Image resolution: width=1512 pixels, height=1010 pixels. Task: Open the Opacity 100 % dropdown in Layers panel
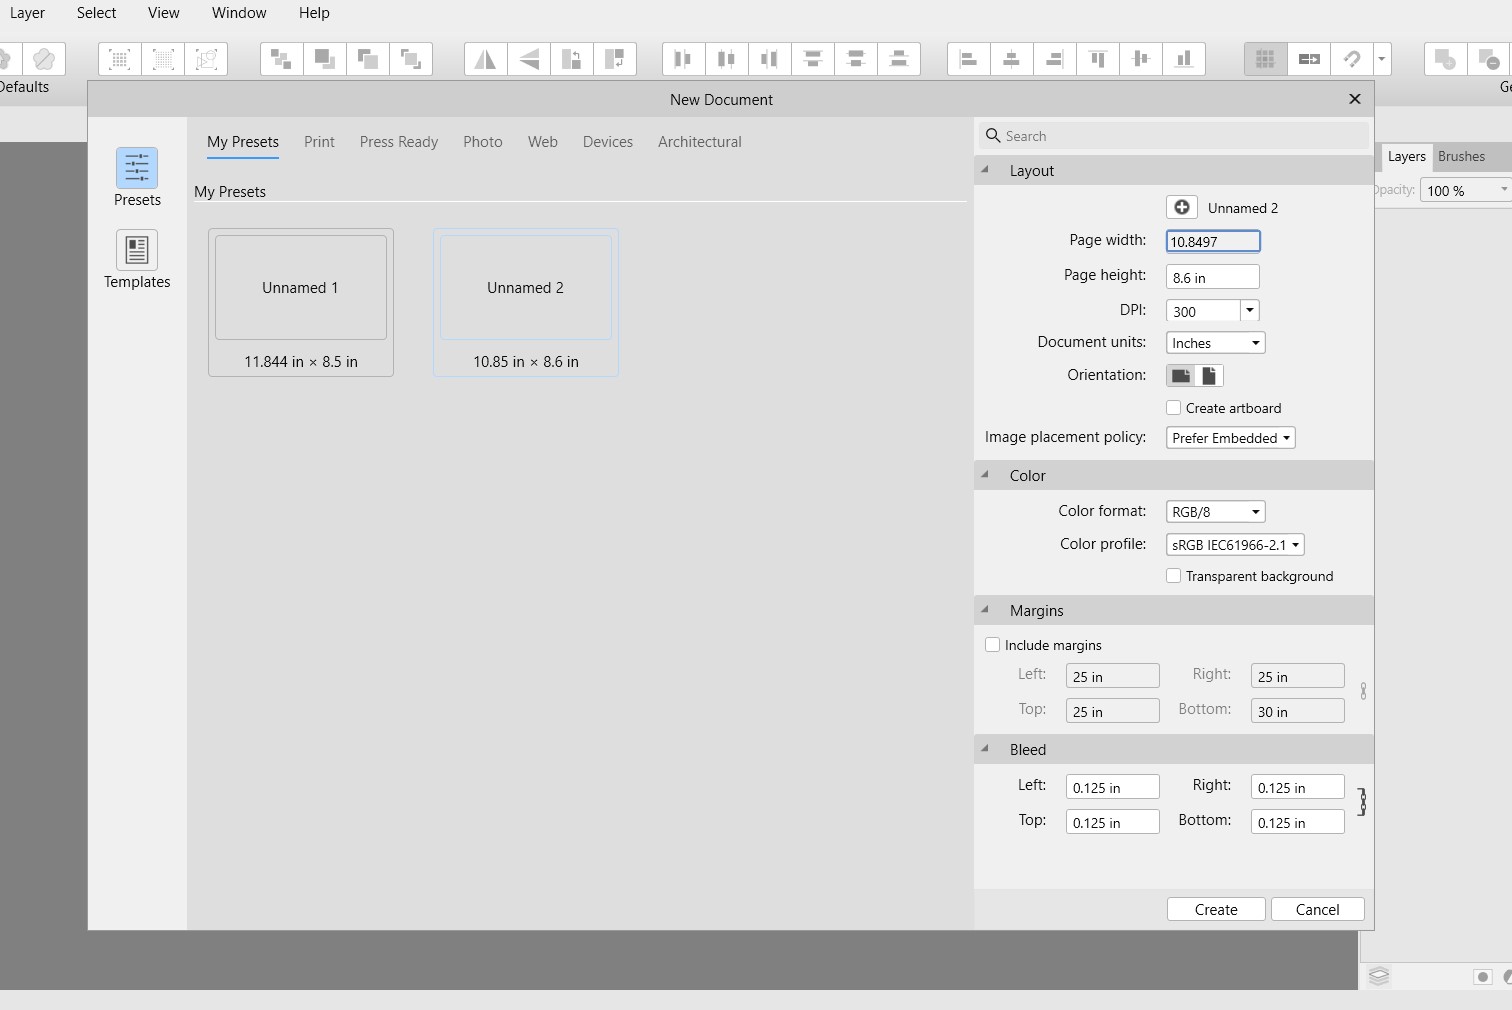pyautogui.click(x=1503, y=190)
